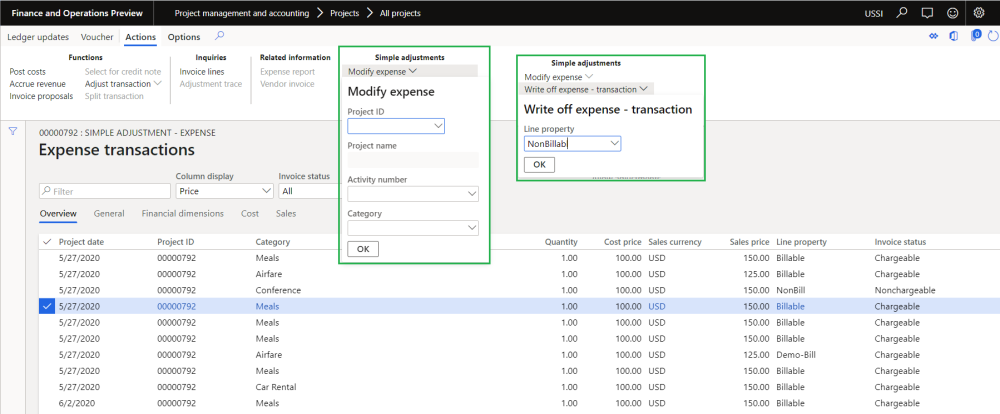This screenshot has height=414, width=1000.
Task: Open the Financial dimensions tab
Action: coord(182,213)
